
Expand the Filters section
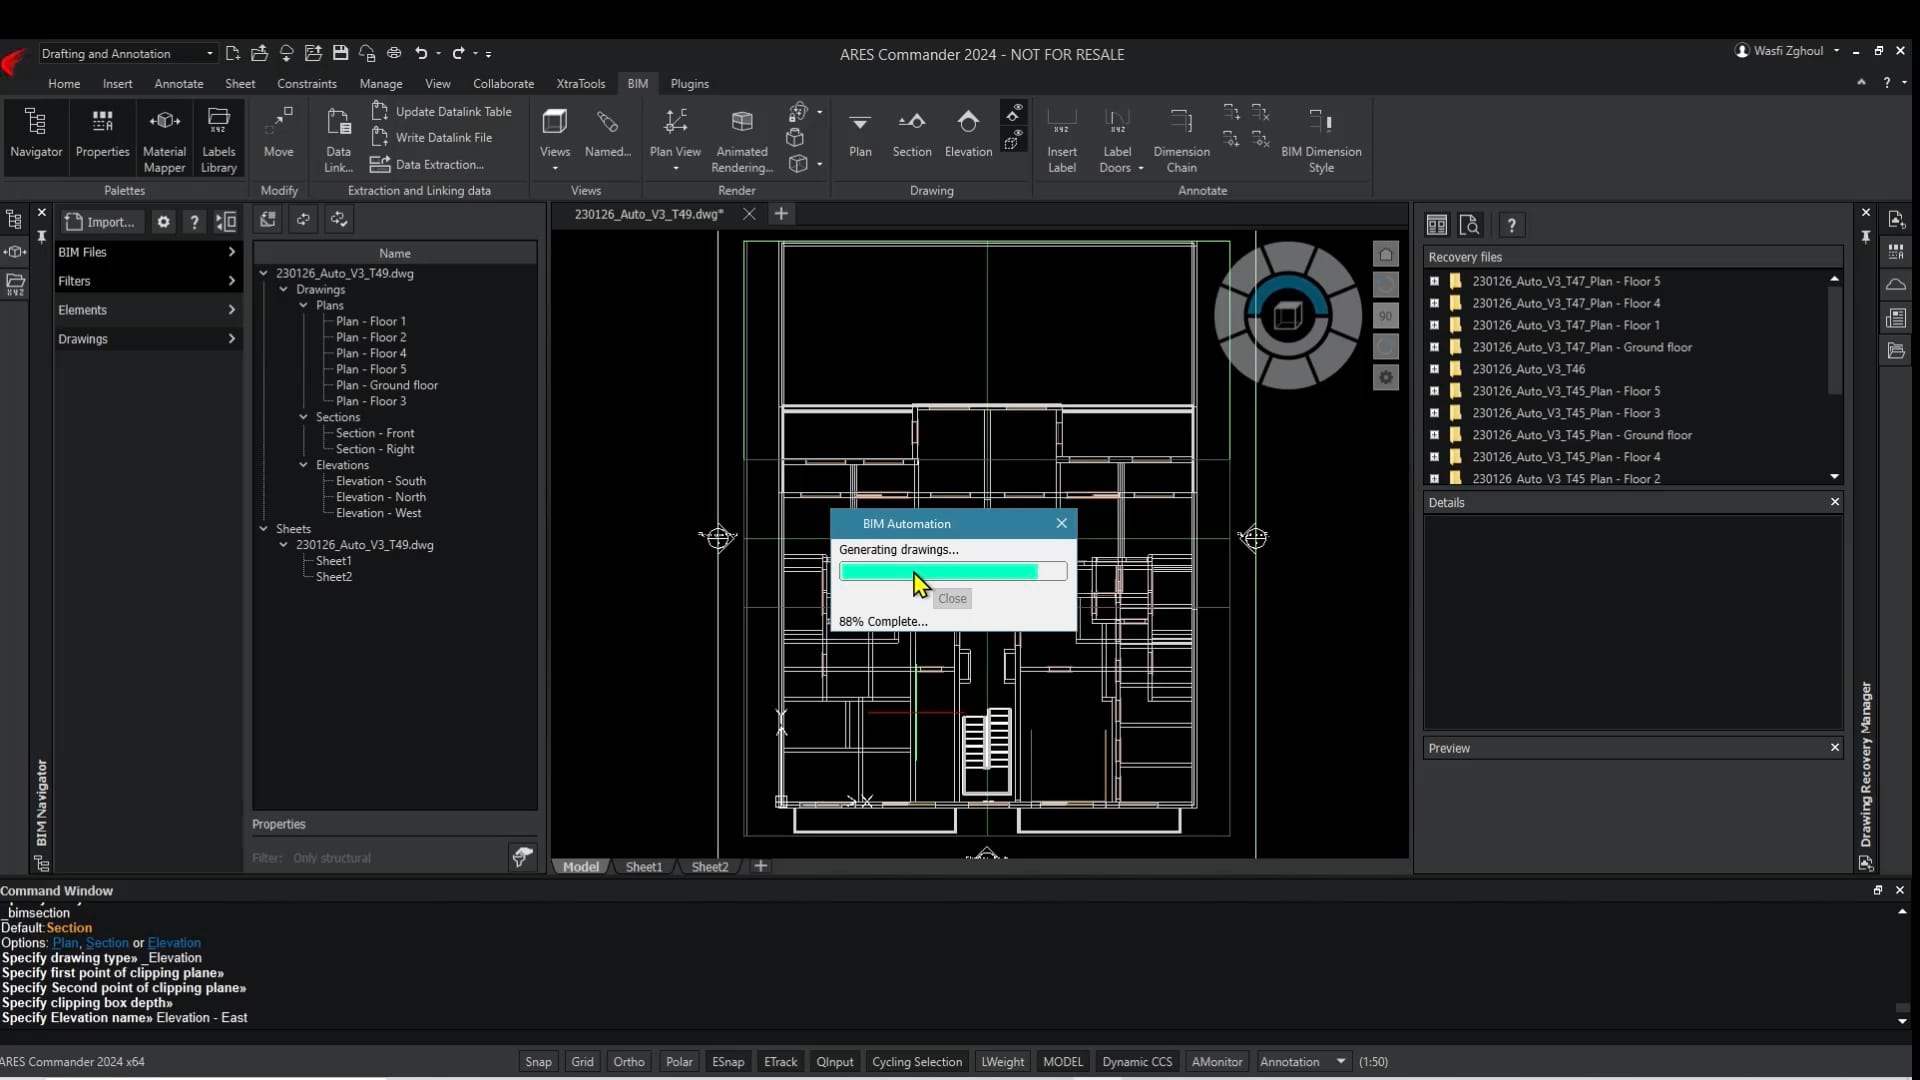pos(147,281)
